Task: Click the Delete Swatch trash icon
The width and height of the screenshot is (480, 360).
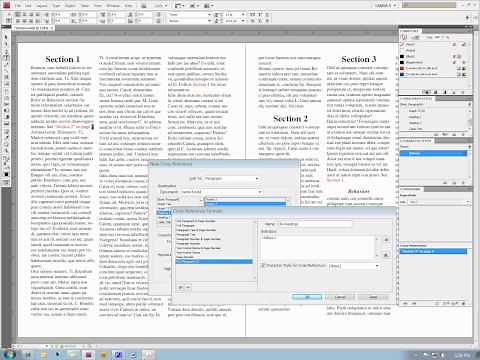Action: (x=463, y=92)
